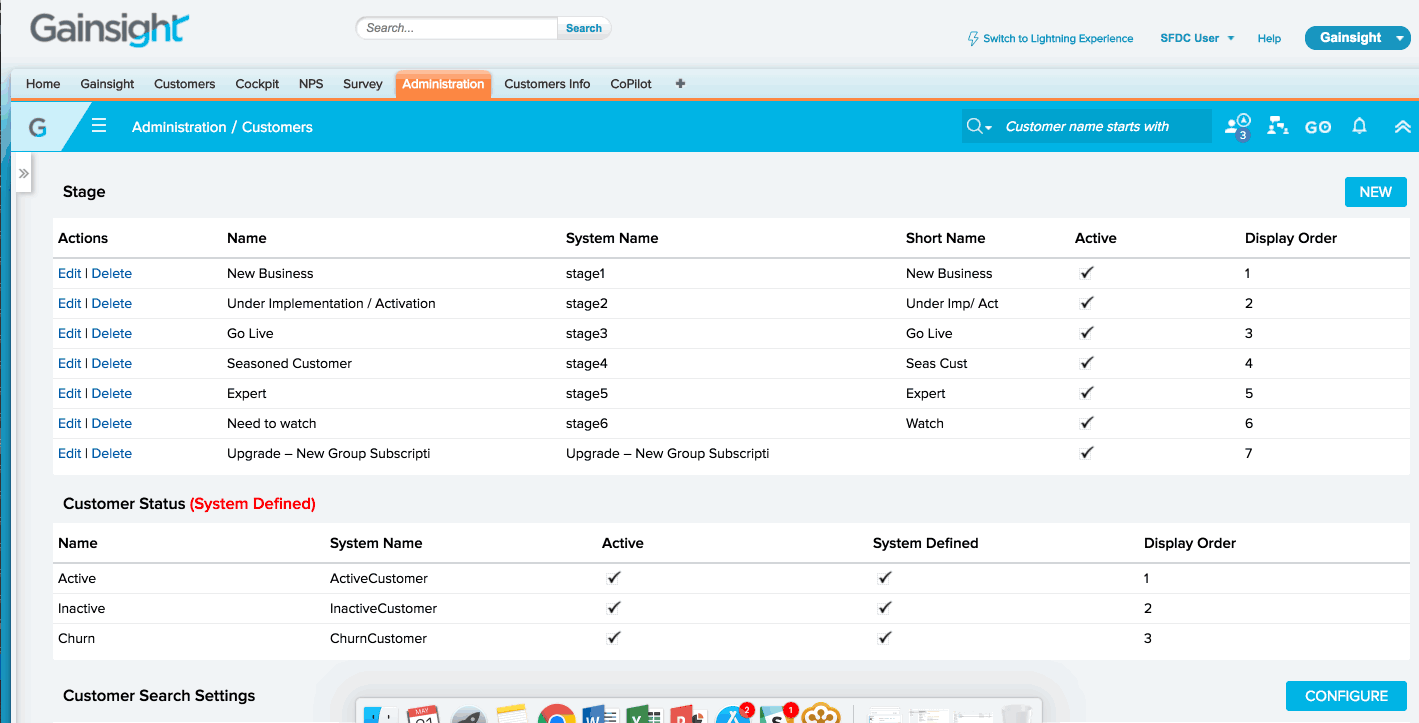
Task: Click the GO icon in the blue bar
Action: point(1318,127)
